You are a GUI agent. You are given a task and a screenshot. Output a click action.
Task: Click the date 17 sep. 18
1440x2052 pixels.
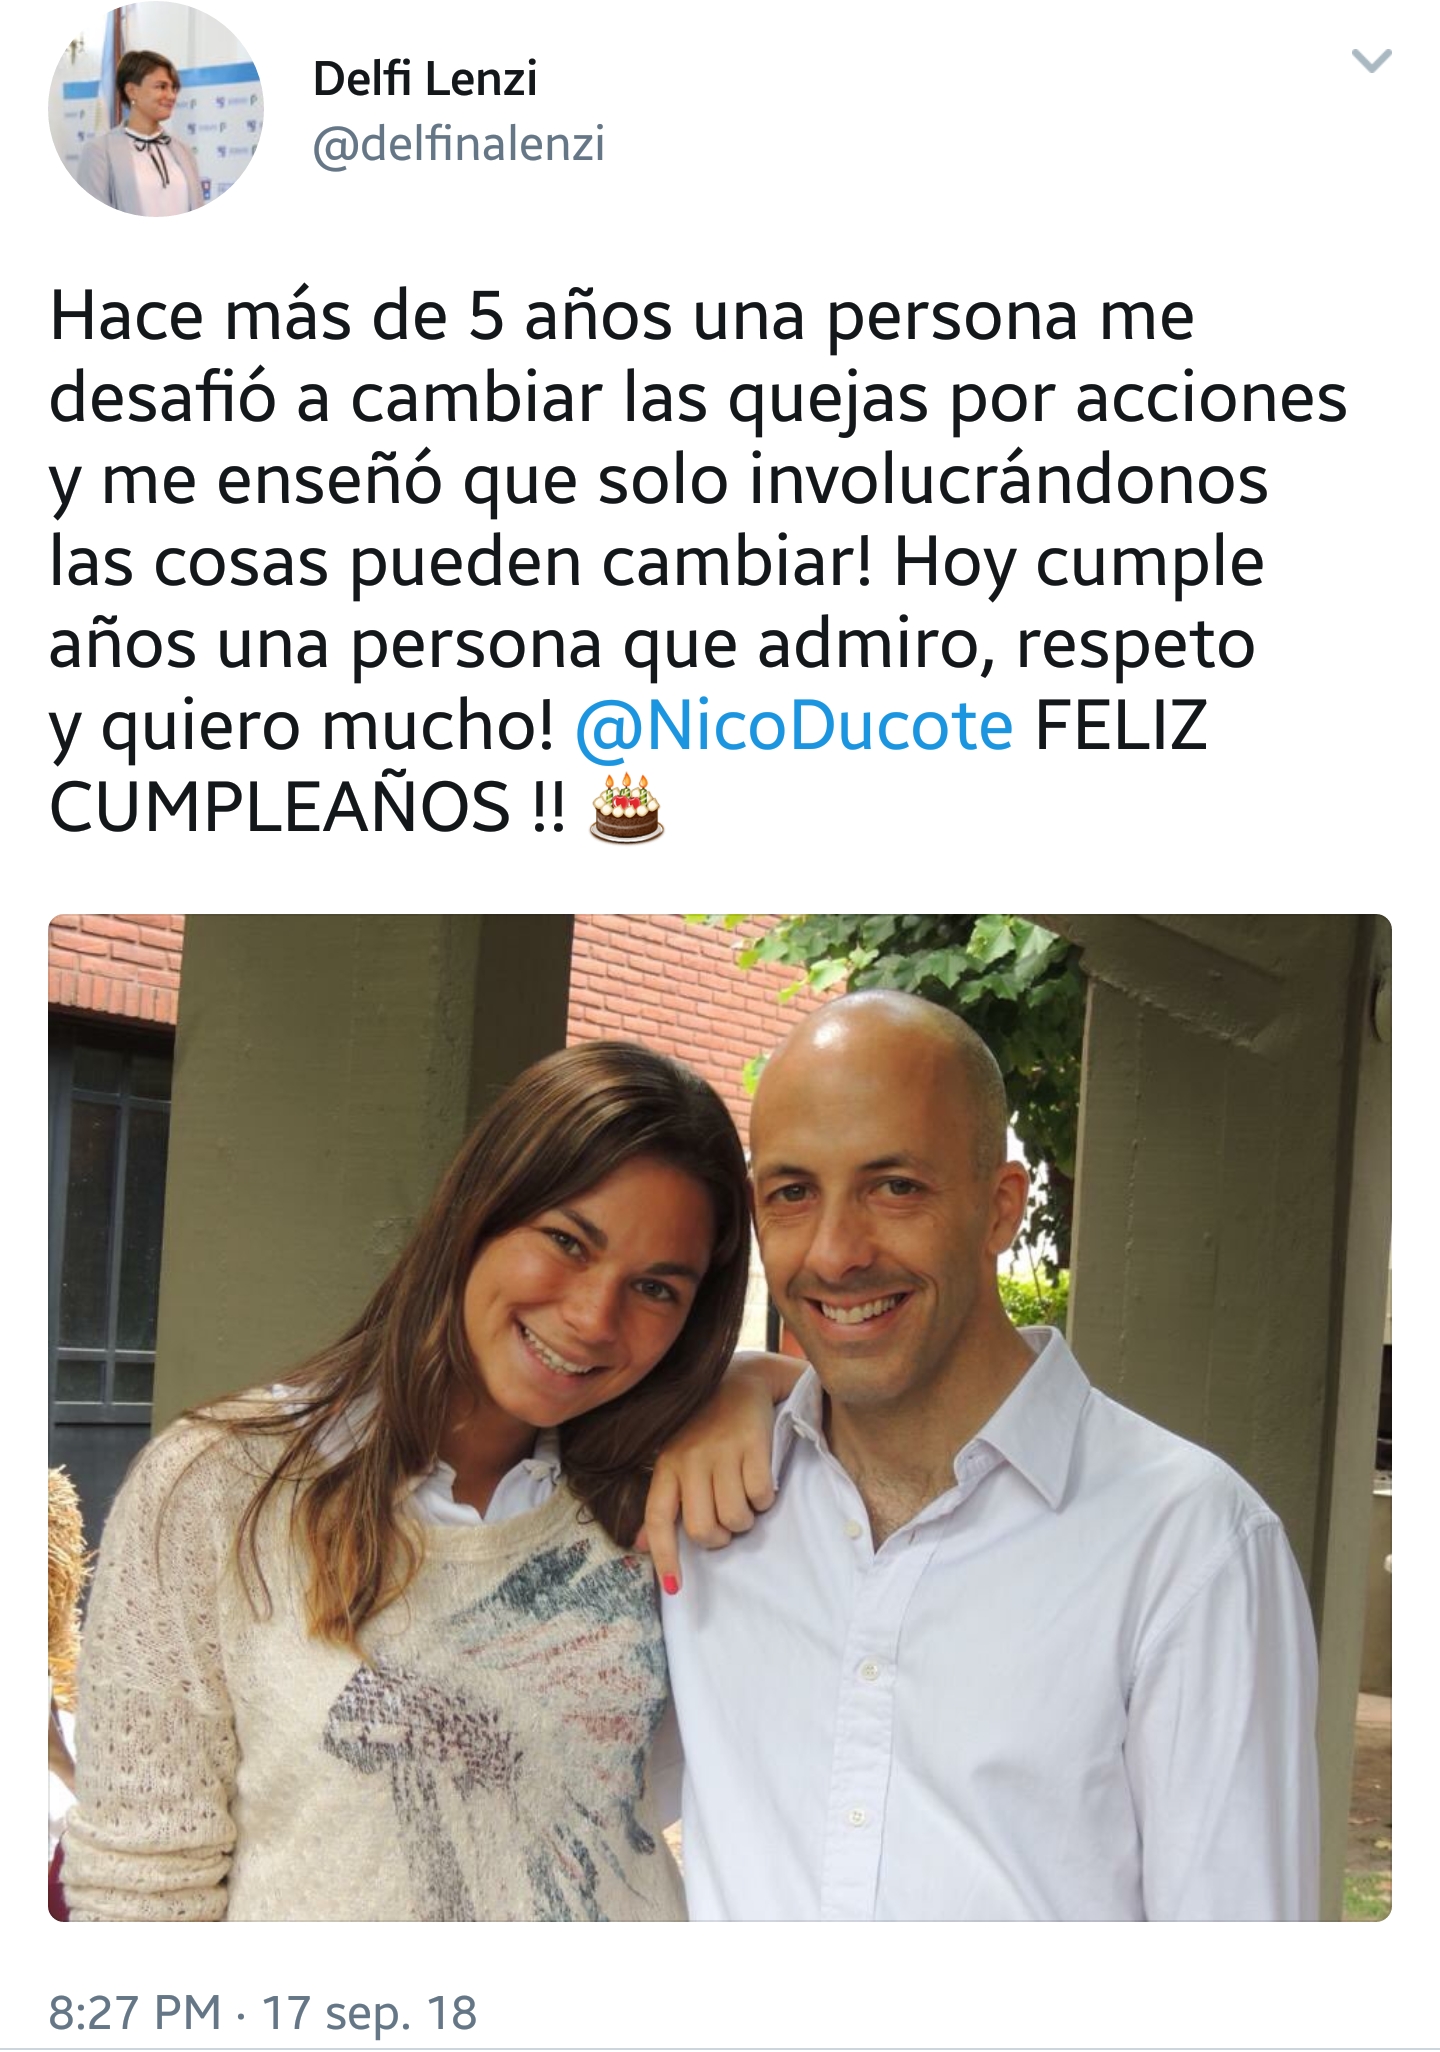coord(370,2011)
